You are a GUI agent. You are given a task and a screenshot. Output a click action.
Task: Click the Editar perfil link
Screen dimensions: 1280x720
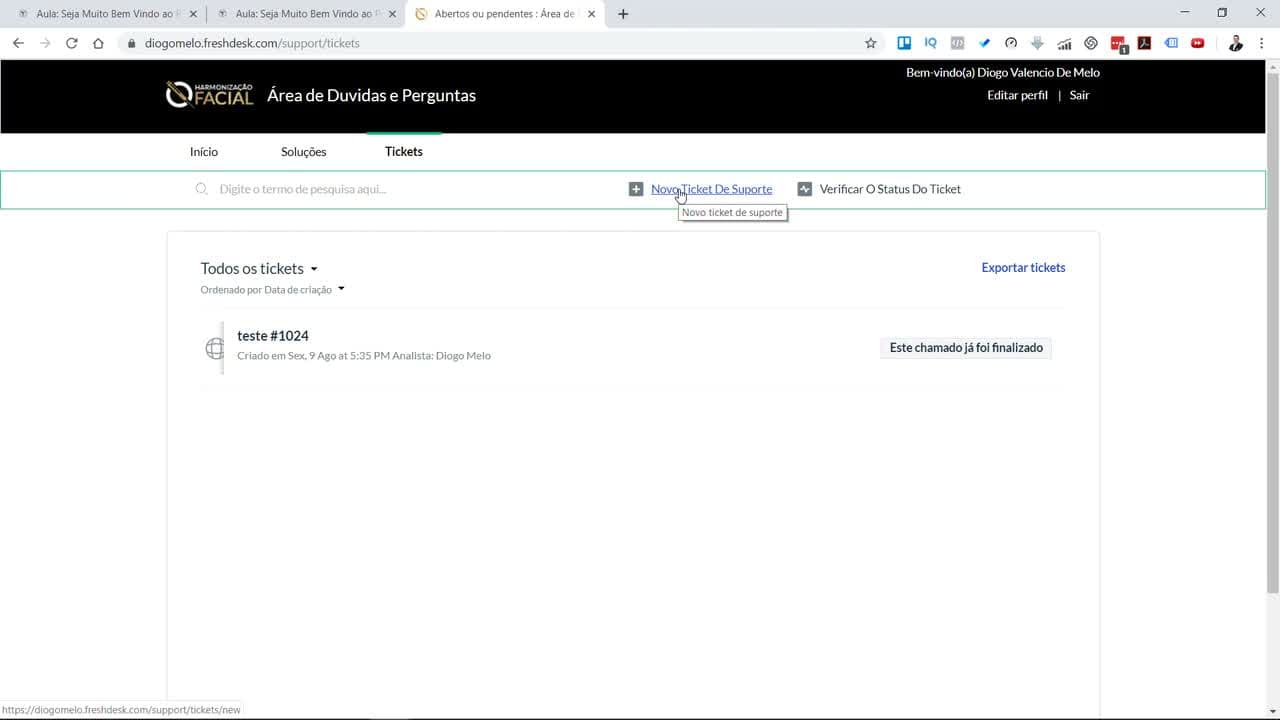1017,95
